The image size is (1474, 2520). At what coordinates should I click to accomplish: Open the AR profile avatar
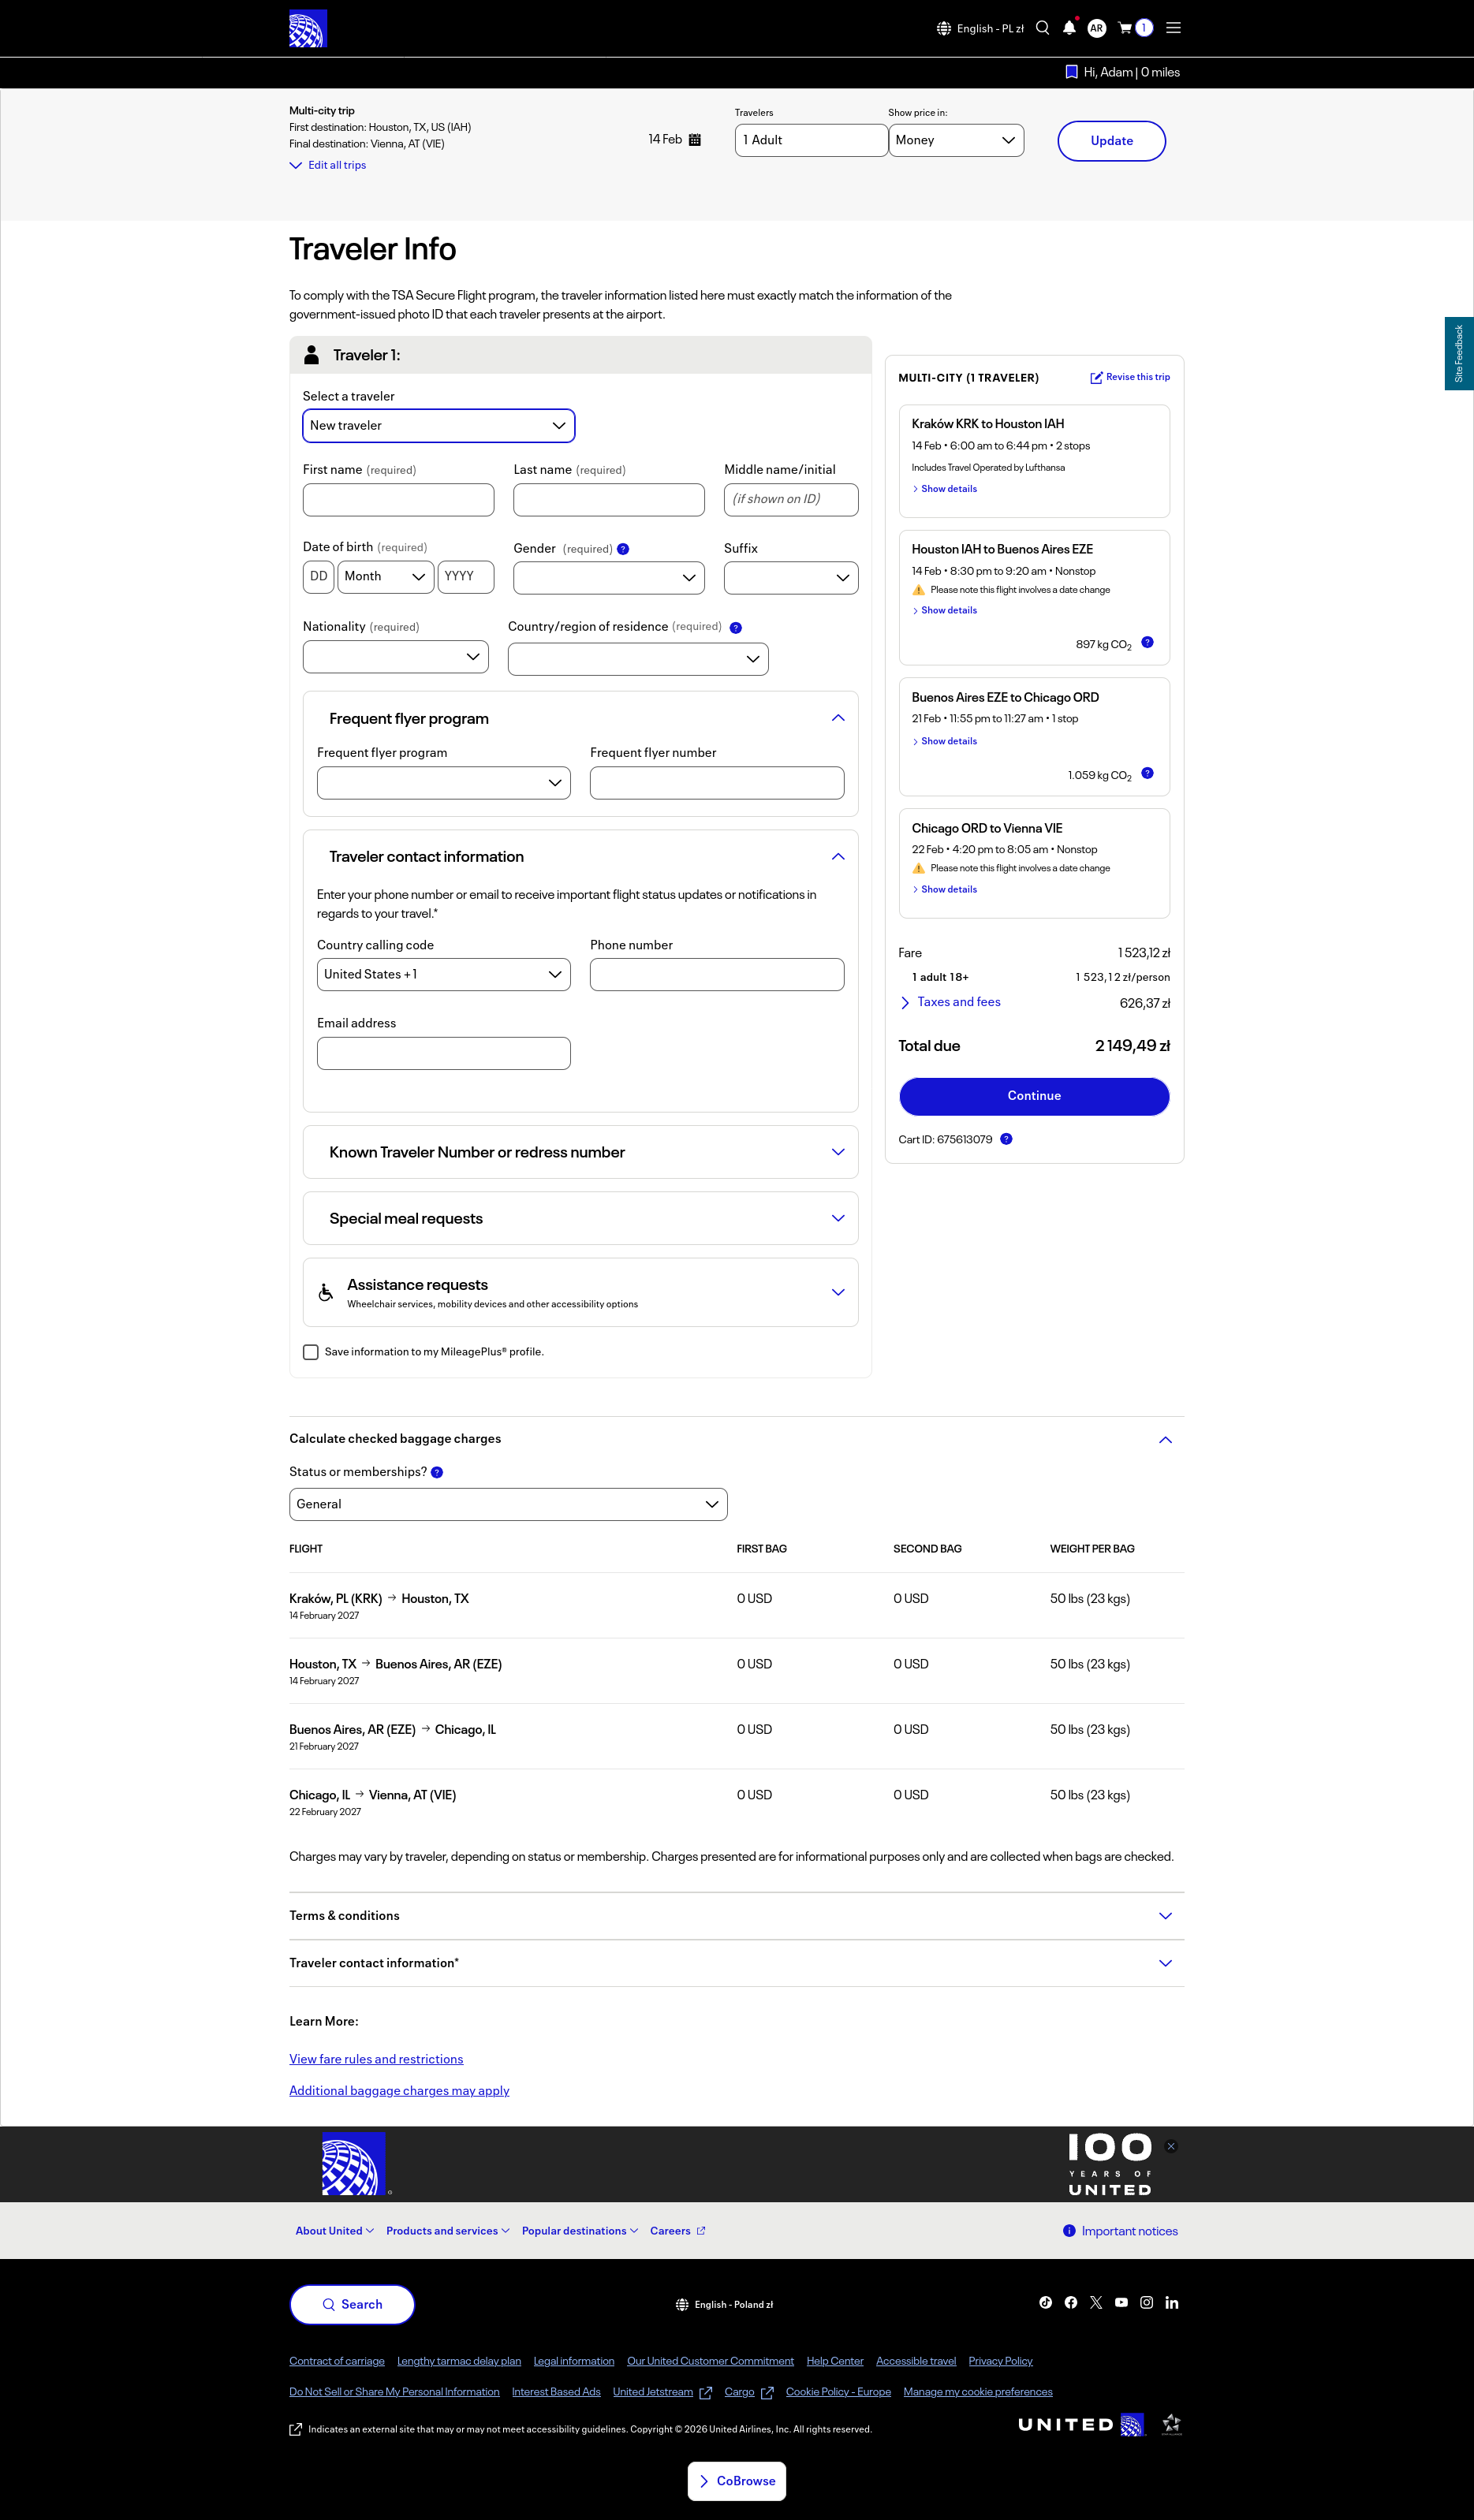pyautogui.click(x=1097, y=28)
